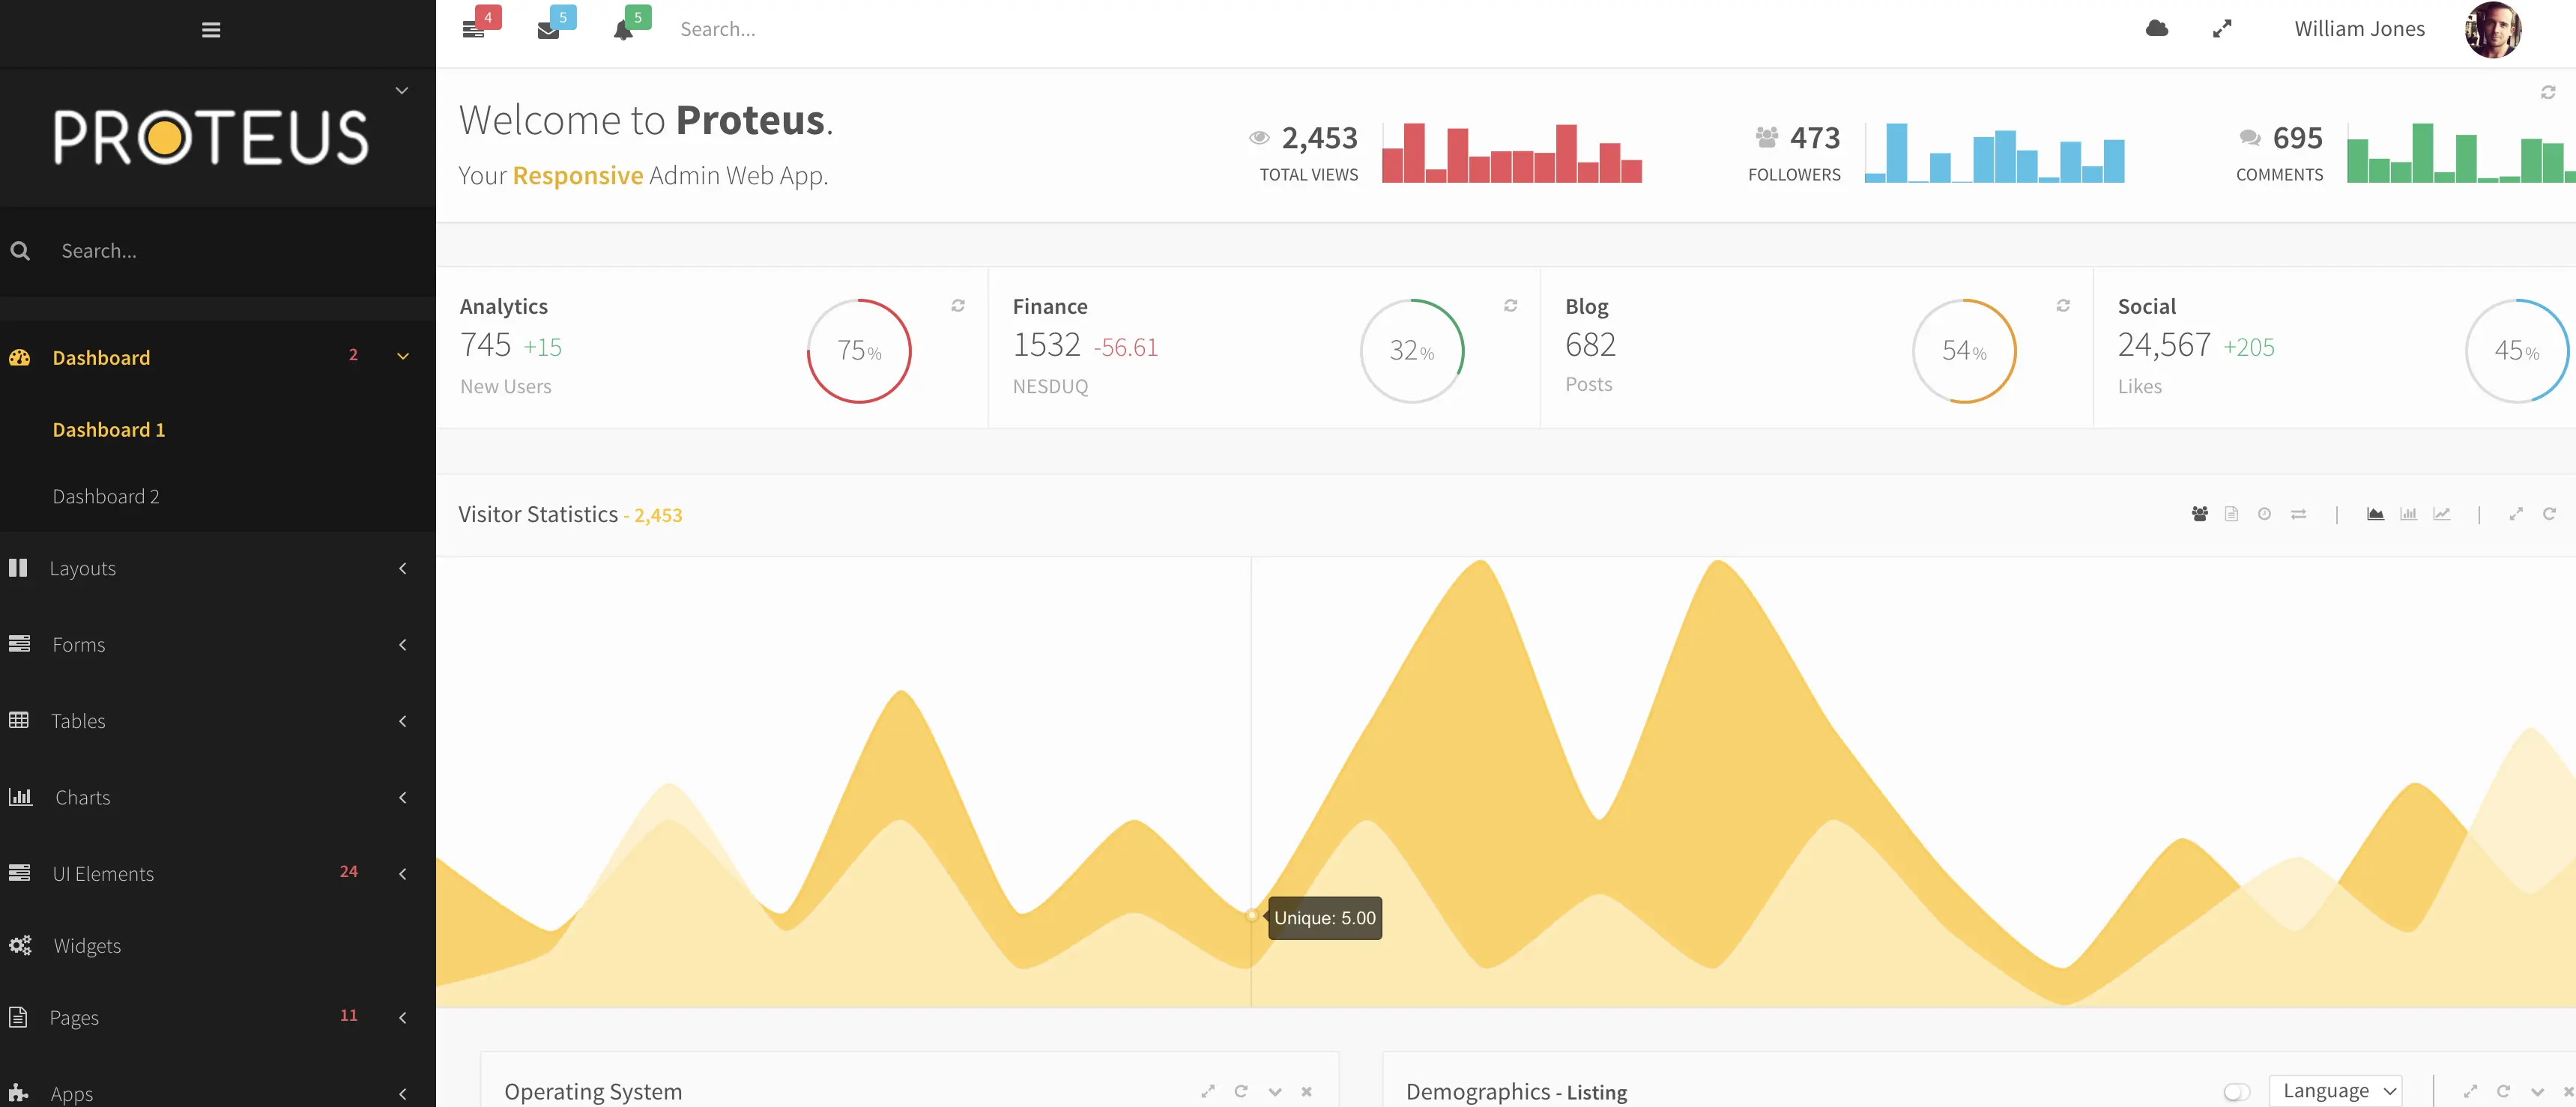The image size is (2576, 1107).
Task: Refresh the welcome header stats
Action: click(x=2548, y=92)
